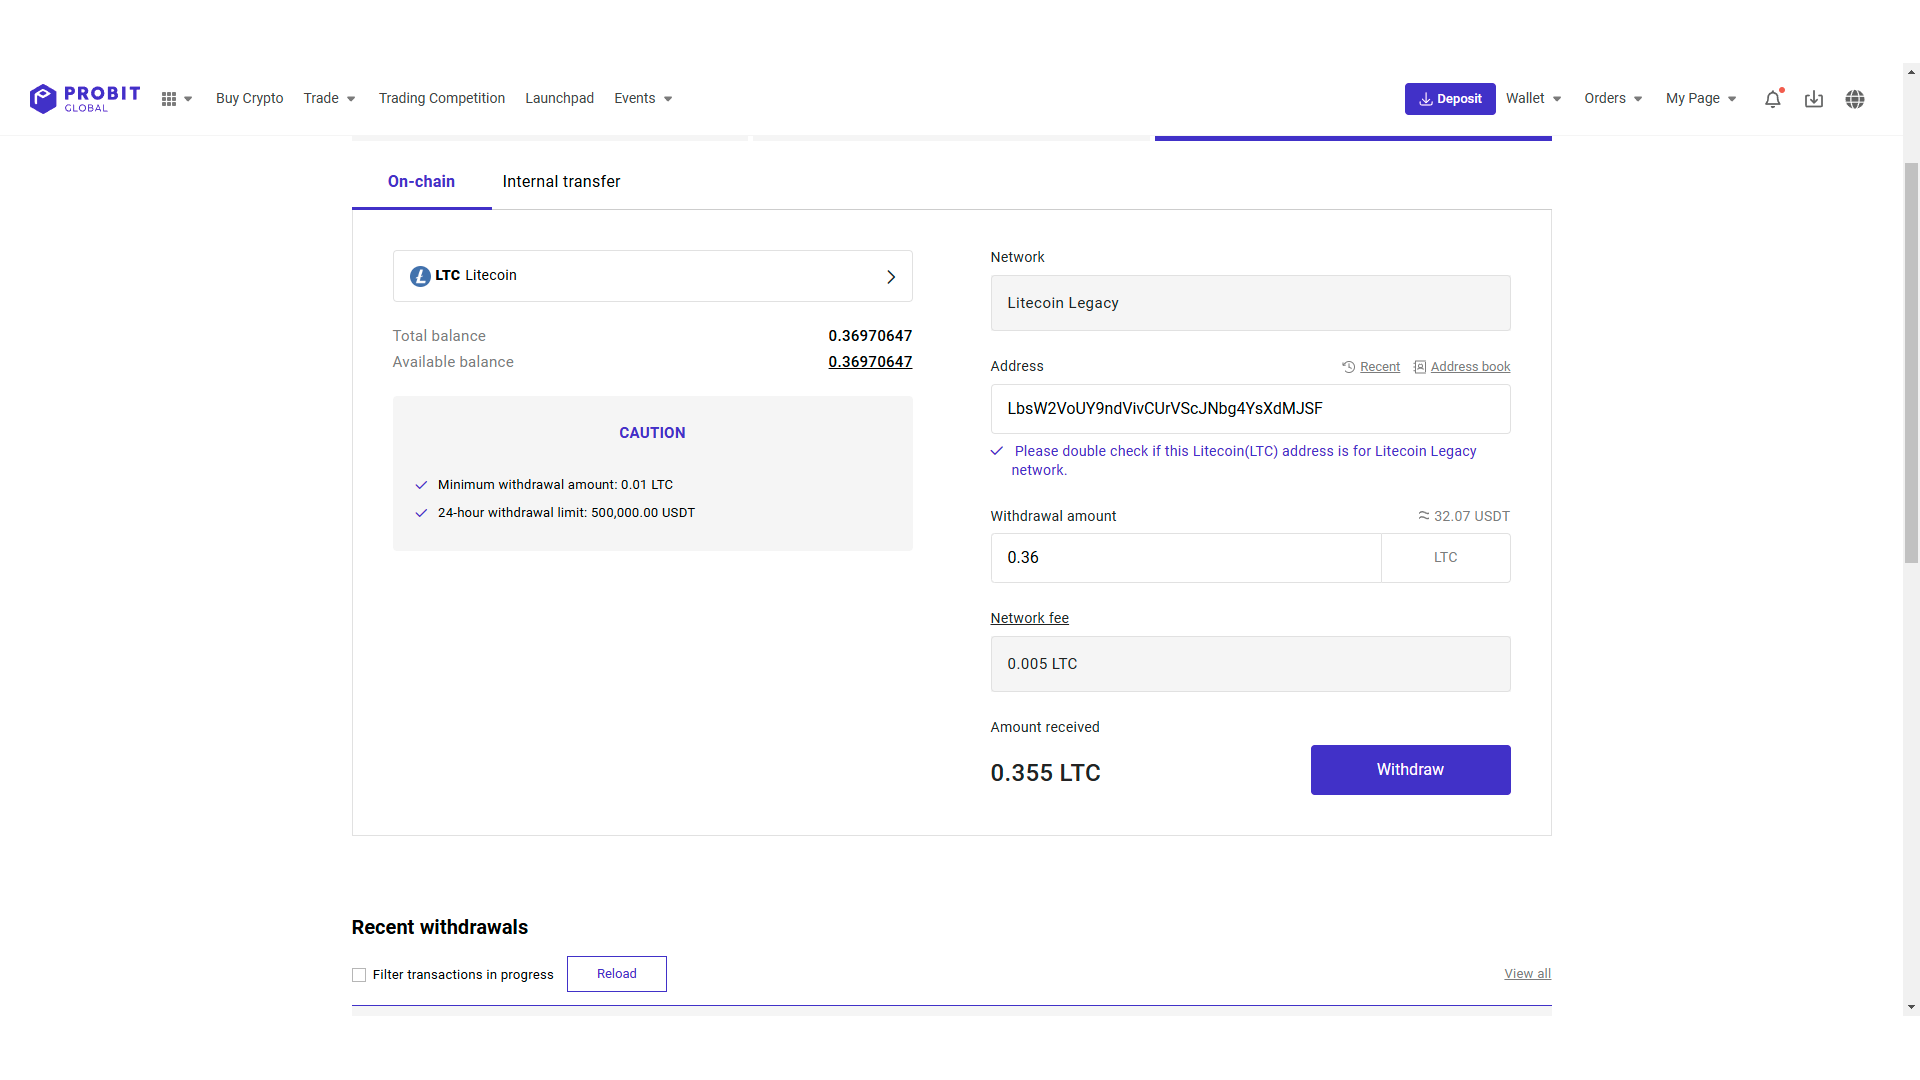Click the ProBit Global logo
Viewport: 1920px width, 1080px height.
84,98
